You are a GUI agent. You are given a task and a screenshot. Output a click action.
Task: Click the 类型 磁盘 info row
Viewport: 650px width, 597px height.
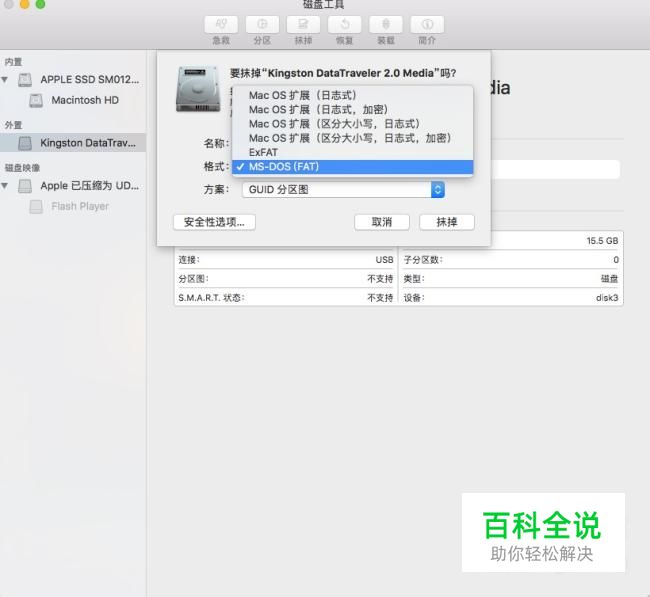511,279
